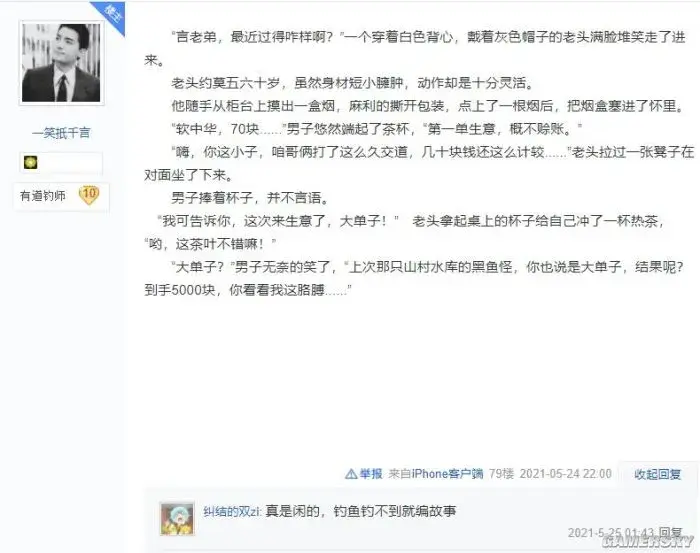
Task: Click the level 10 heart badge
Action: pos(89,195)
